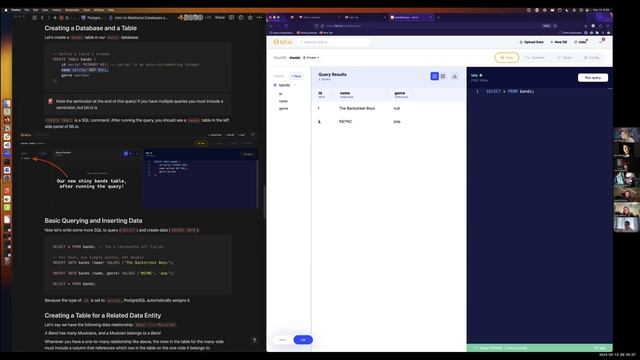This screenshot has width=640, height=360.
Task: Click the New DB button
Action: (559, 42)
